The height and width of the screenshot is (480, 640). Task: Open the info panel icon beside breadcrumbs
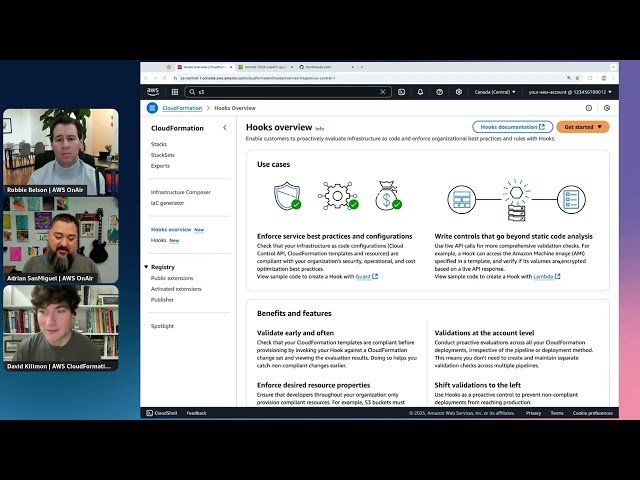(589, 108)
